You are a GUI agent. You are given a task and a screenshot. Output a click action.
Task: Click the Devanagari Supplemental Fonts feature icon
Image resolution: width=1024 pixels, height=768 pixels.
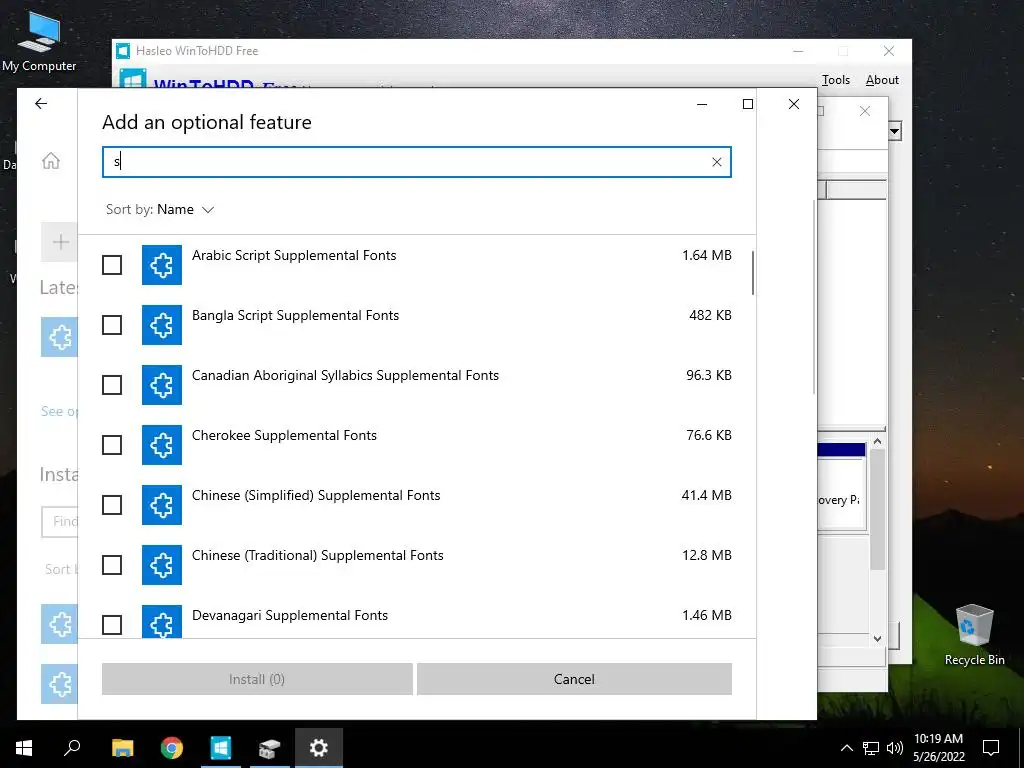(x=162, y=622)
